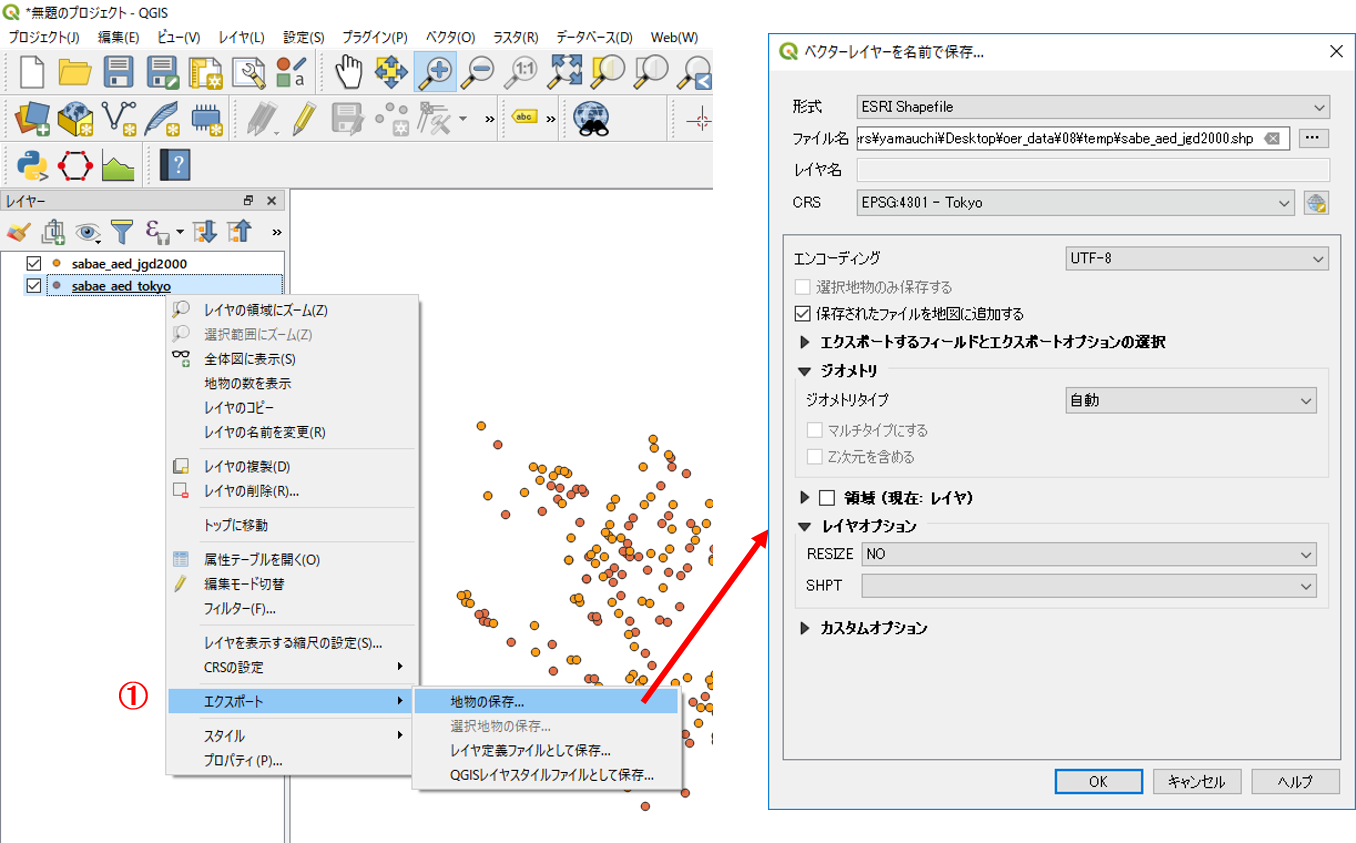Viewport: 1356px width, 843px height.
Task: Open the new print layout icon
Action: tap(206, 72)
